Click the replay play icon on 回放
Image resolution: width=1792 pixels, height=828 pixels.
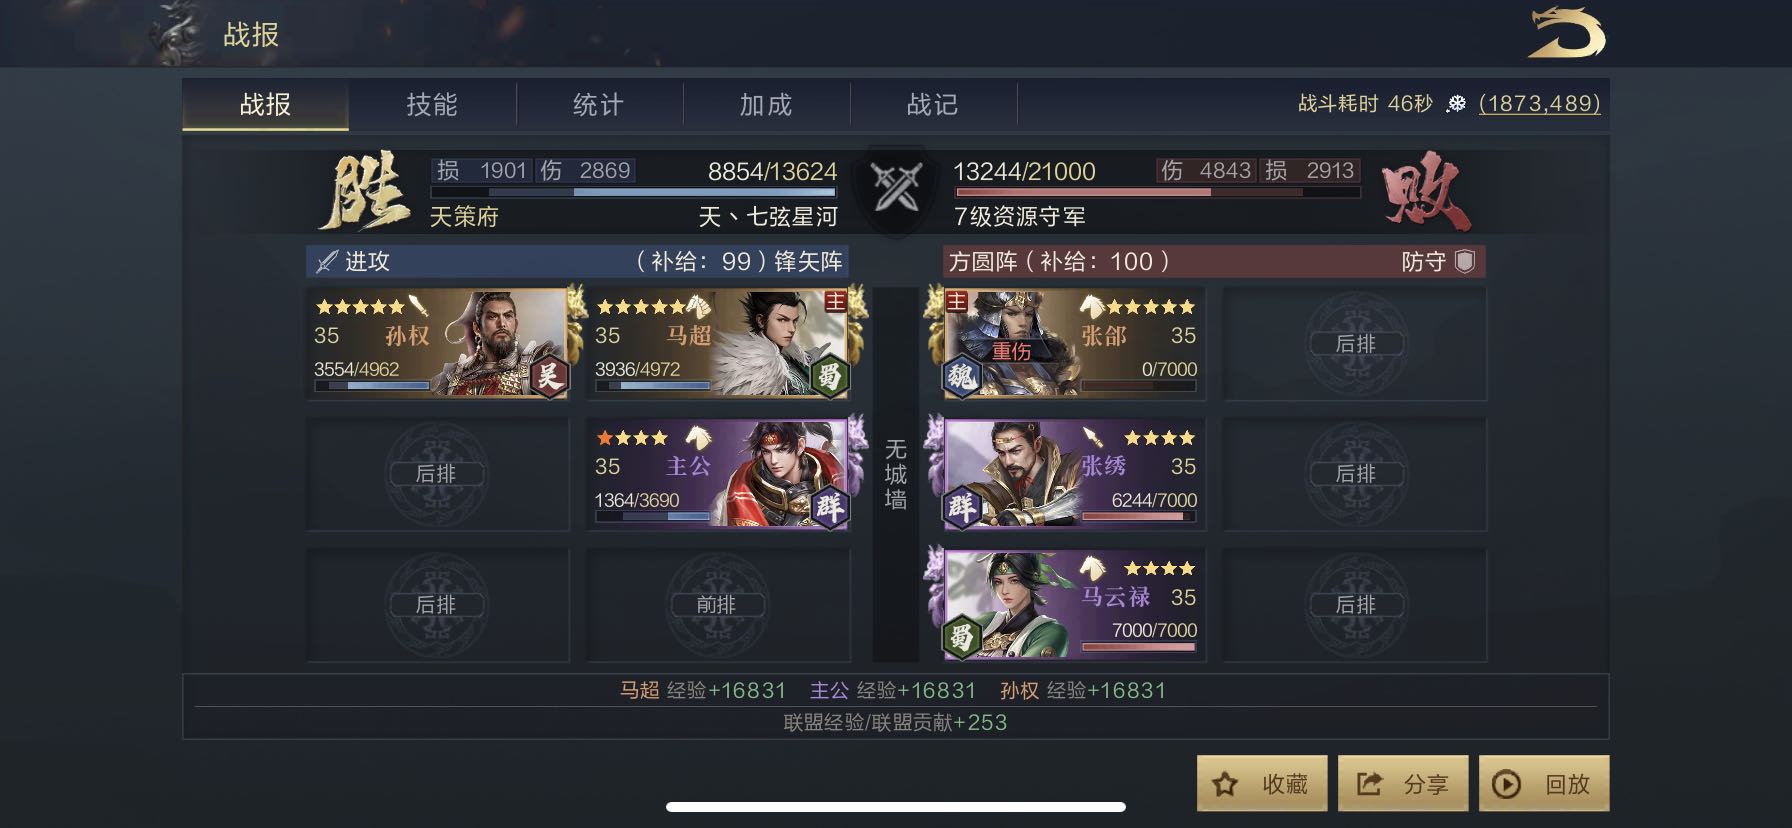(x=1506, y=784)
